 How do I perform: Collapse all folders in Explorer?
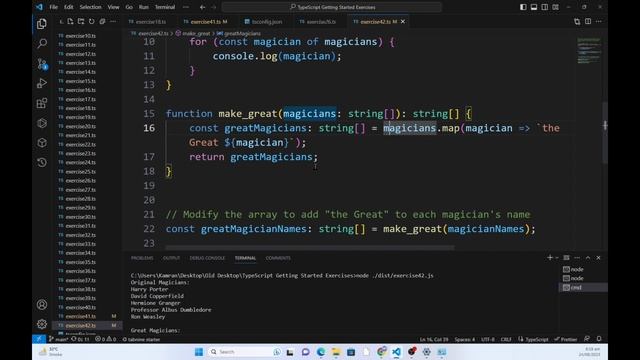coord(102,22)
